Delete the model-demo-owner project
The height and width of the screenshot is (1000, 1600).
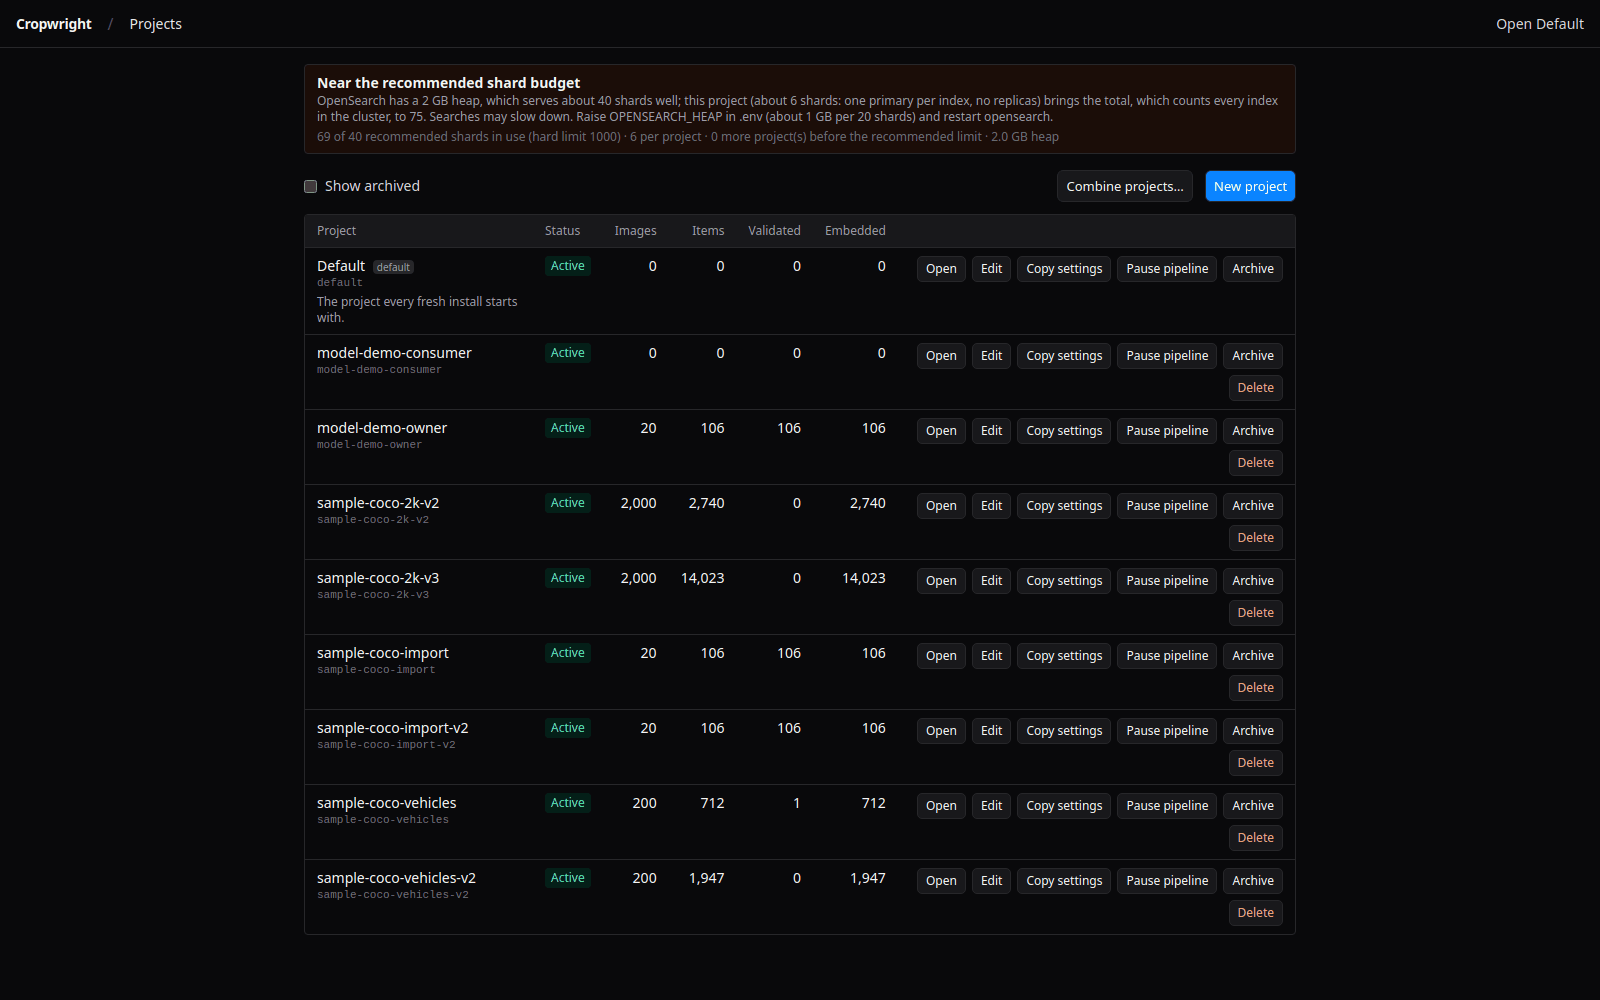1255,463
